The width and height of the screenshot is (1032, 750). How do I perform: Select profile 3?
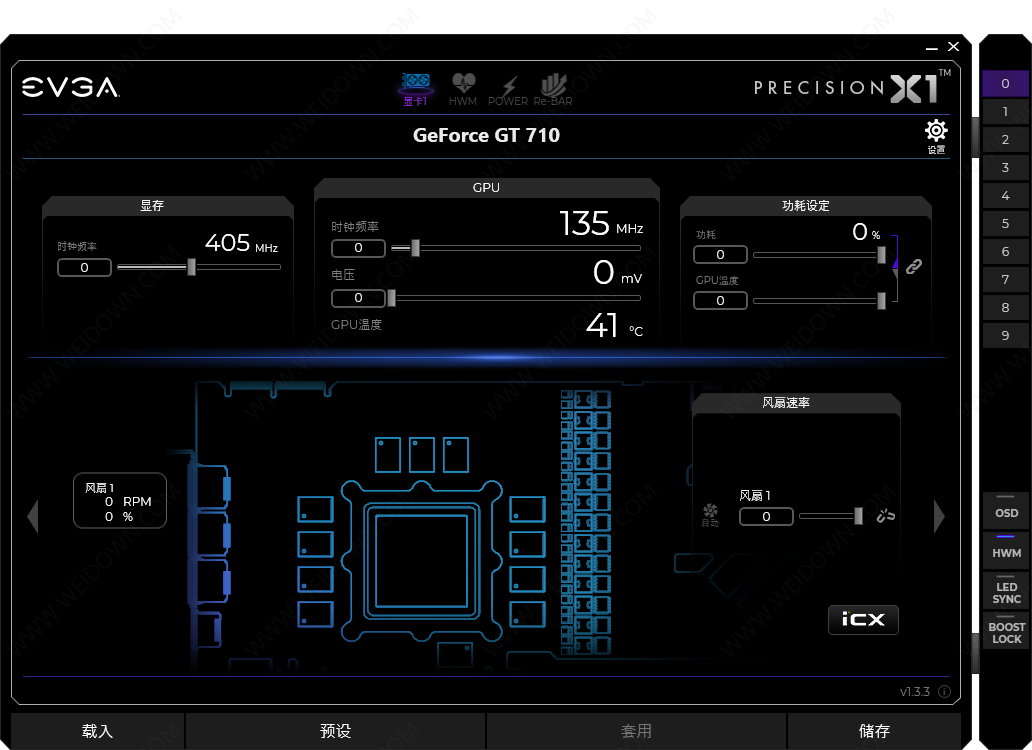click(1005, 167)
